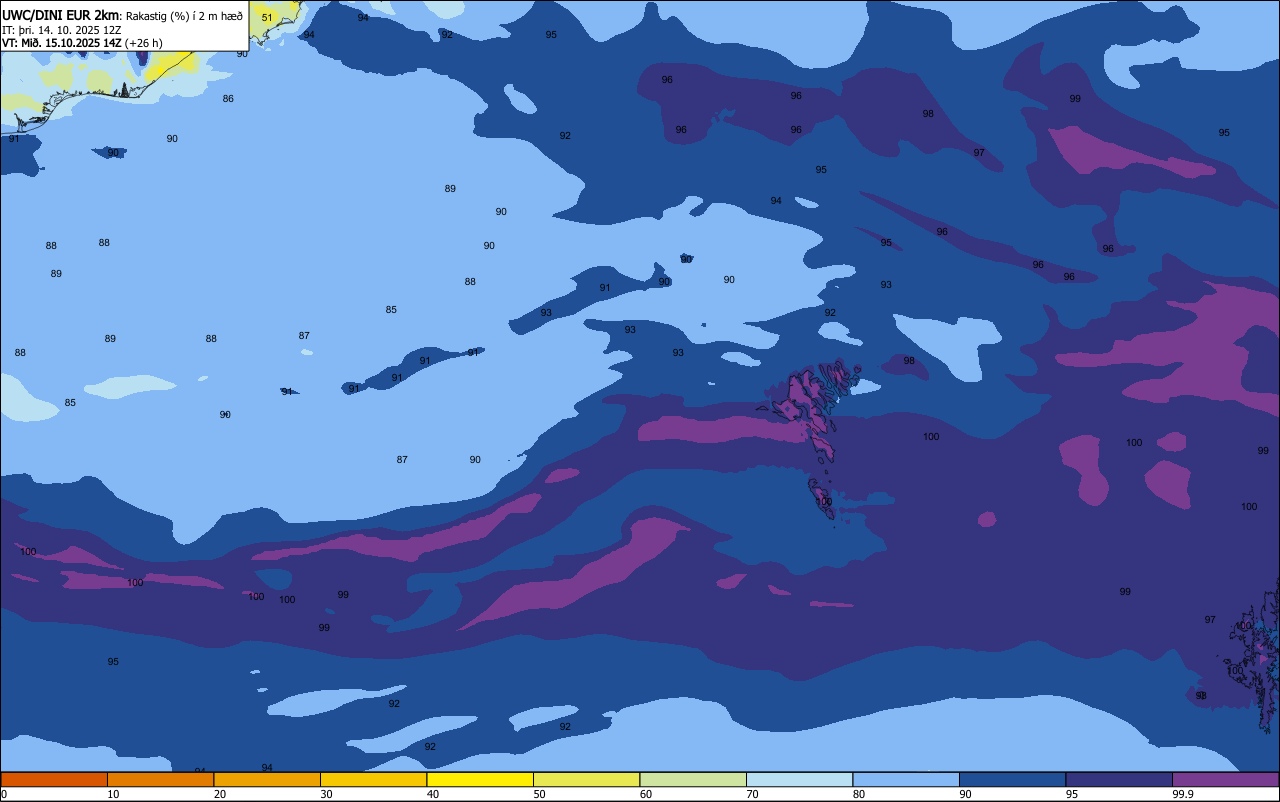Pick the purple above-99.9 legend swatch
Screen dimensions: 1280x802
pos(1225,779)
